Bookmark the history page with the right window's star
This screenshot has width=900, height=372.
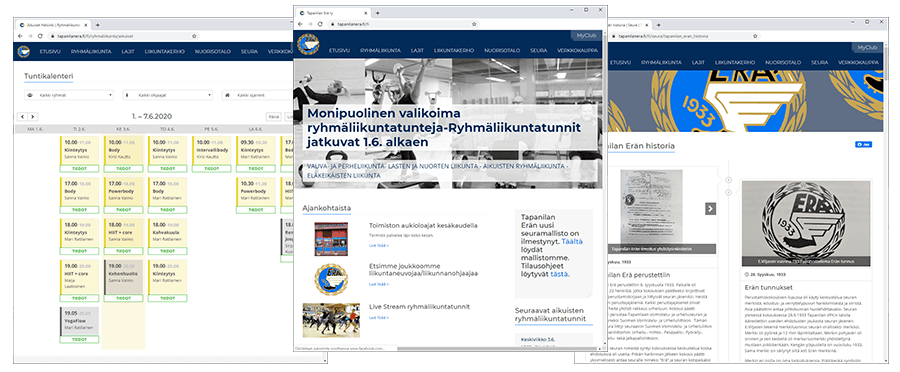(x=754, y=36)
